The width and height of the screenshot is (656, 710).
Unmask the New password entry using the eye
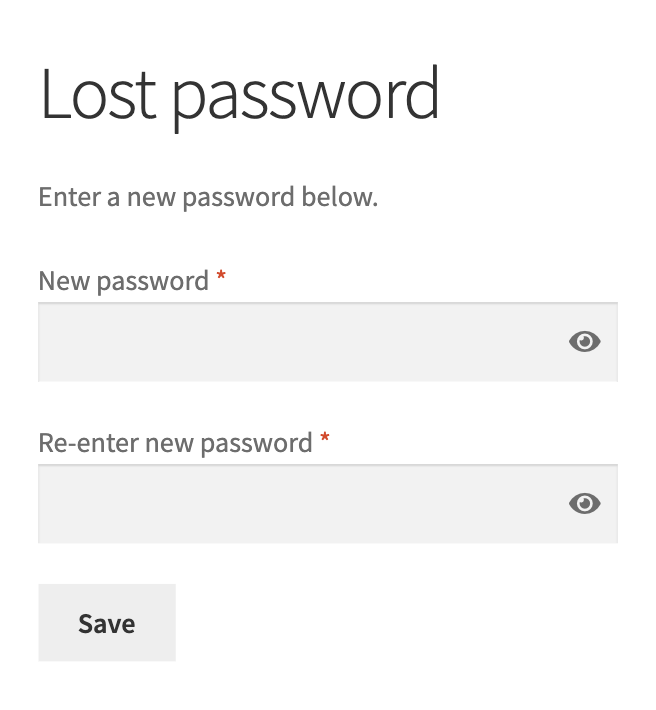[584, 341]
